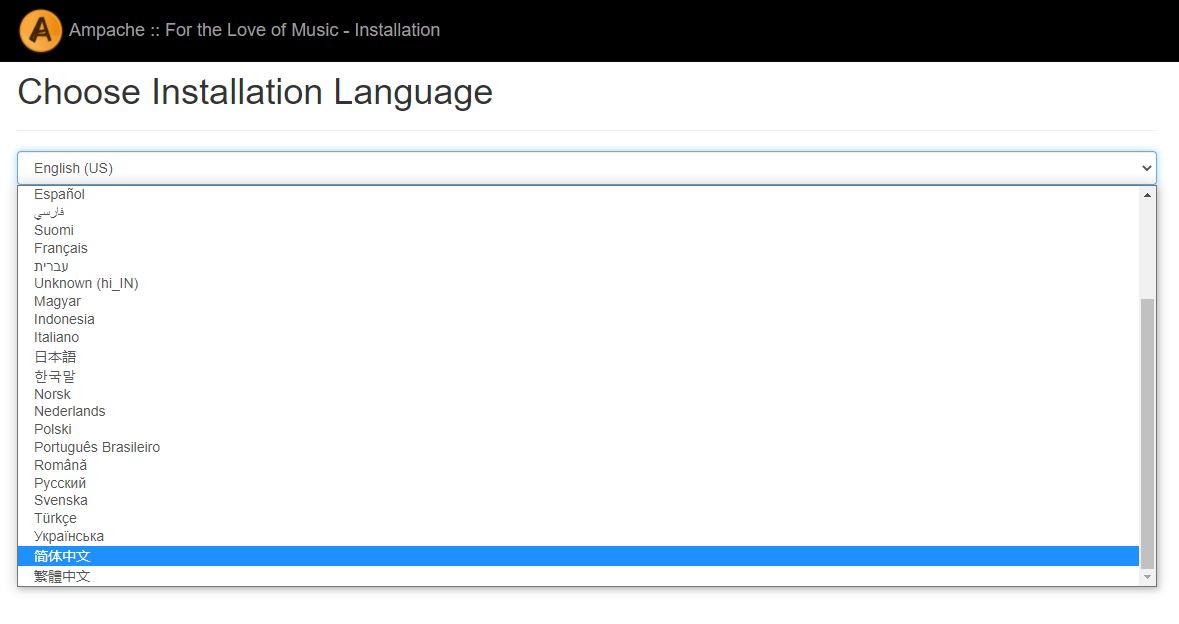Pick Italiano in the dropdown list
The image size is (1179, 624).
[x=578, y=338]
